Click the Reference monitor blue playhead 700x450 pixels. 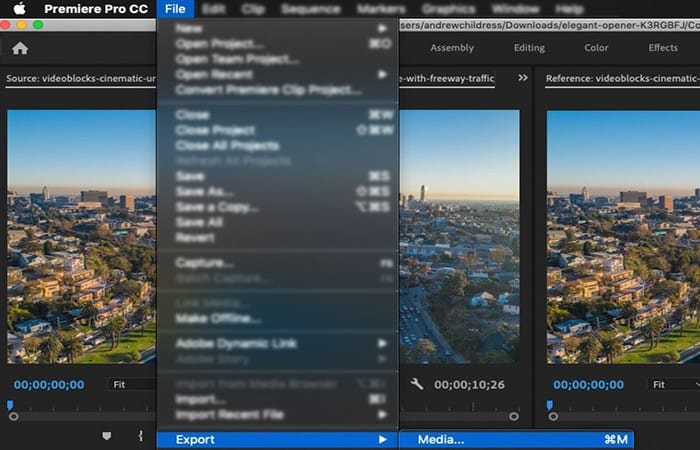(550, 405)
